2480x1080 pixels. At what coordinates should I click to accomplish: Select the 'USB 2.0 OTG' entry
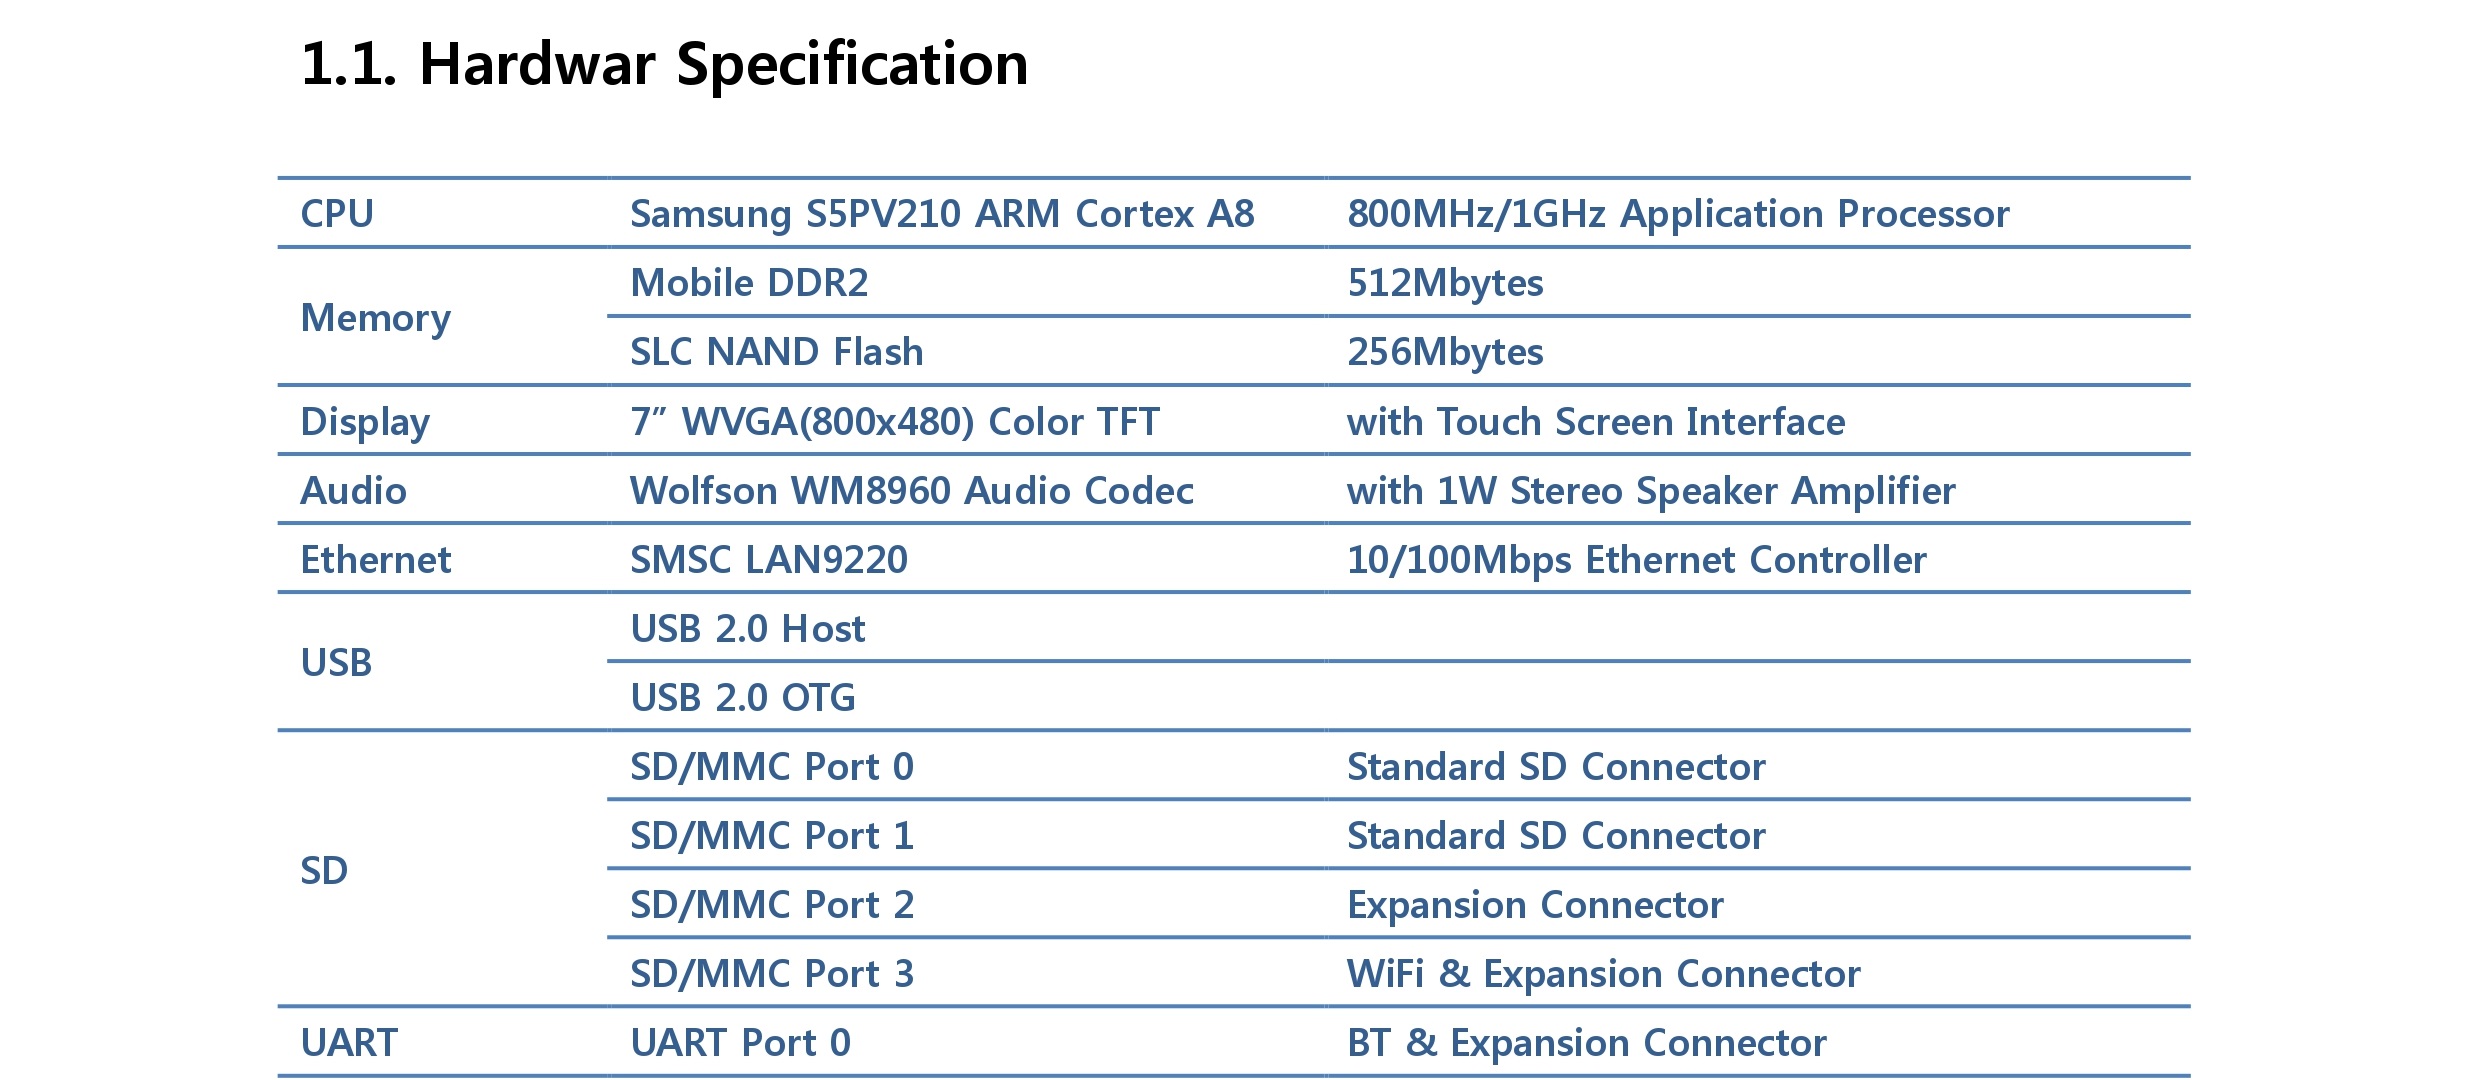pos(743,698)
